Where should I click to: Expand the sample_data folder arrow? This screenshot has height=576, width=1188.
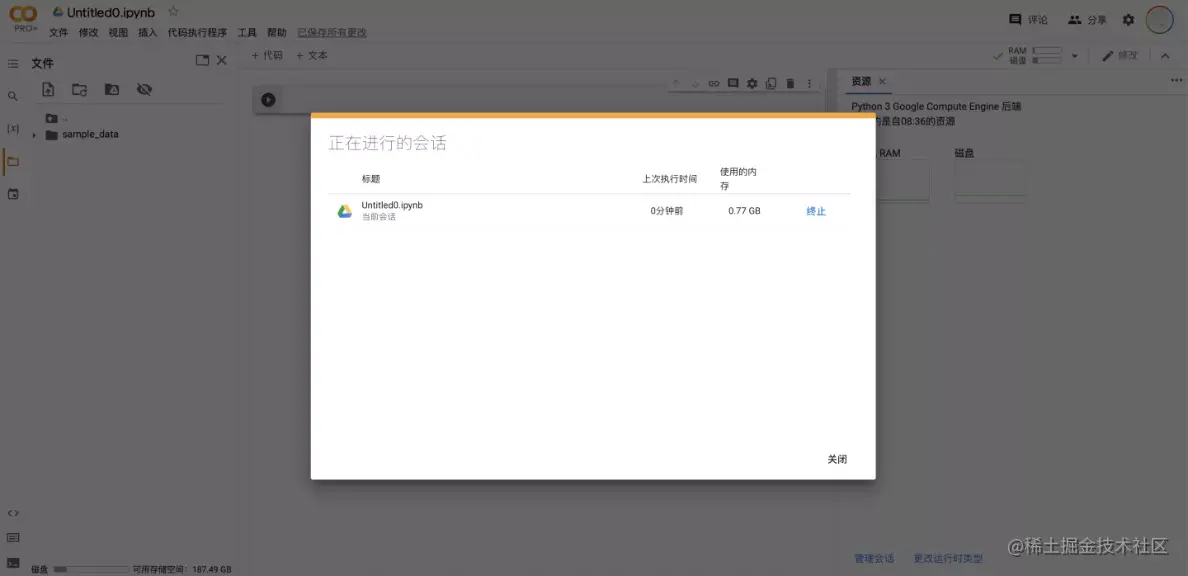pyautogui.click(x=34, y=135)
